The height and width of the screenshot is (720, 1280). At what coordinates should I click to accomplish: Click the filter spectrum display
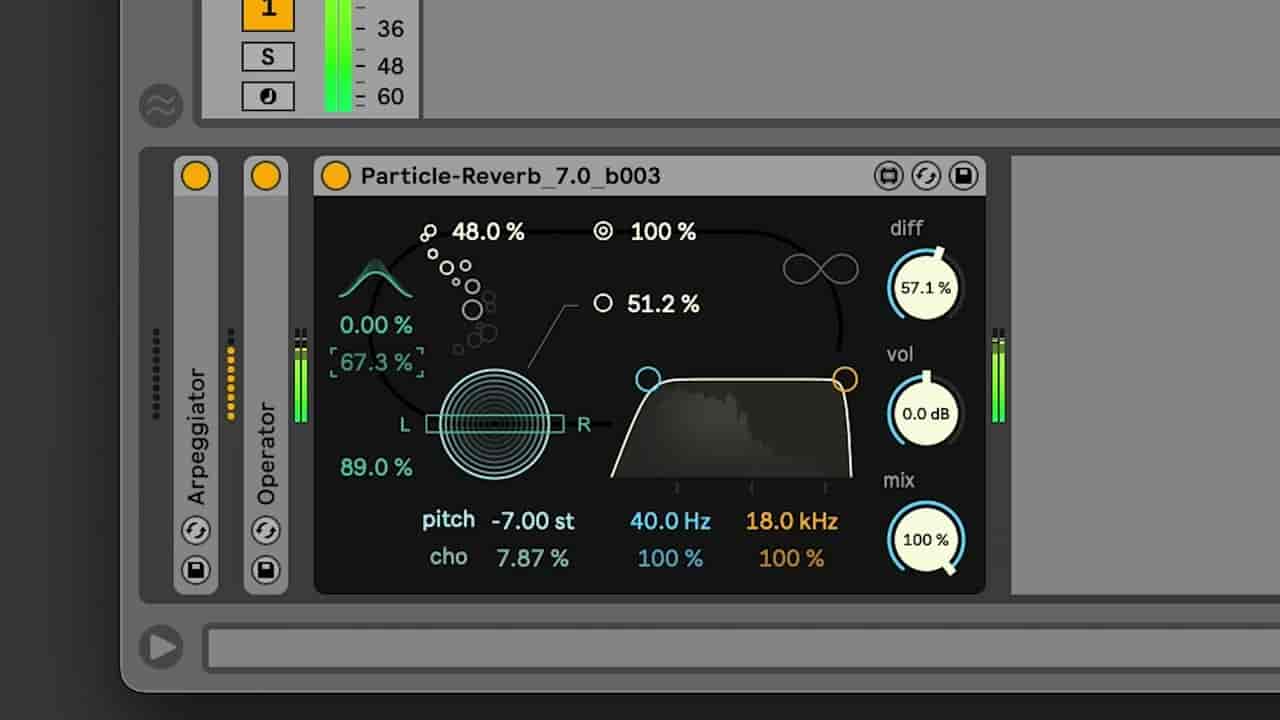coord(732,428)
